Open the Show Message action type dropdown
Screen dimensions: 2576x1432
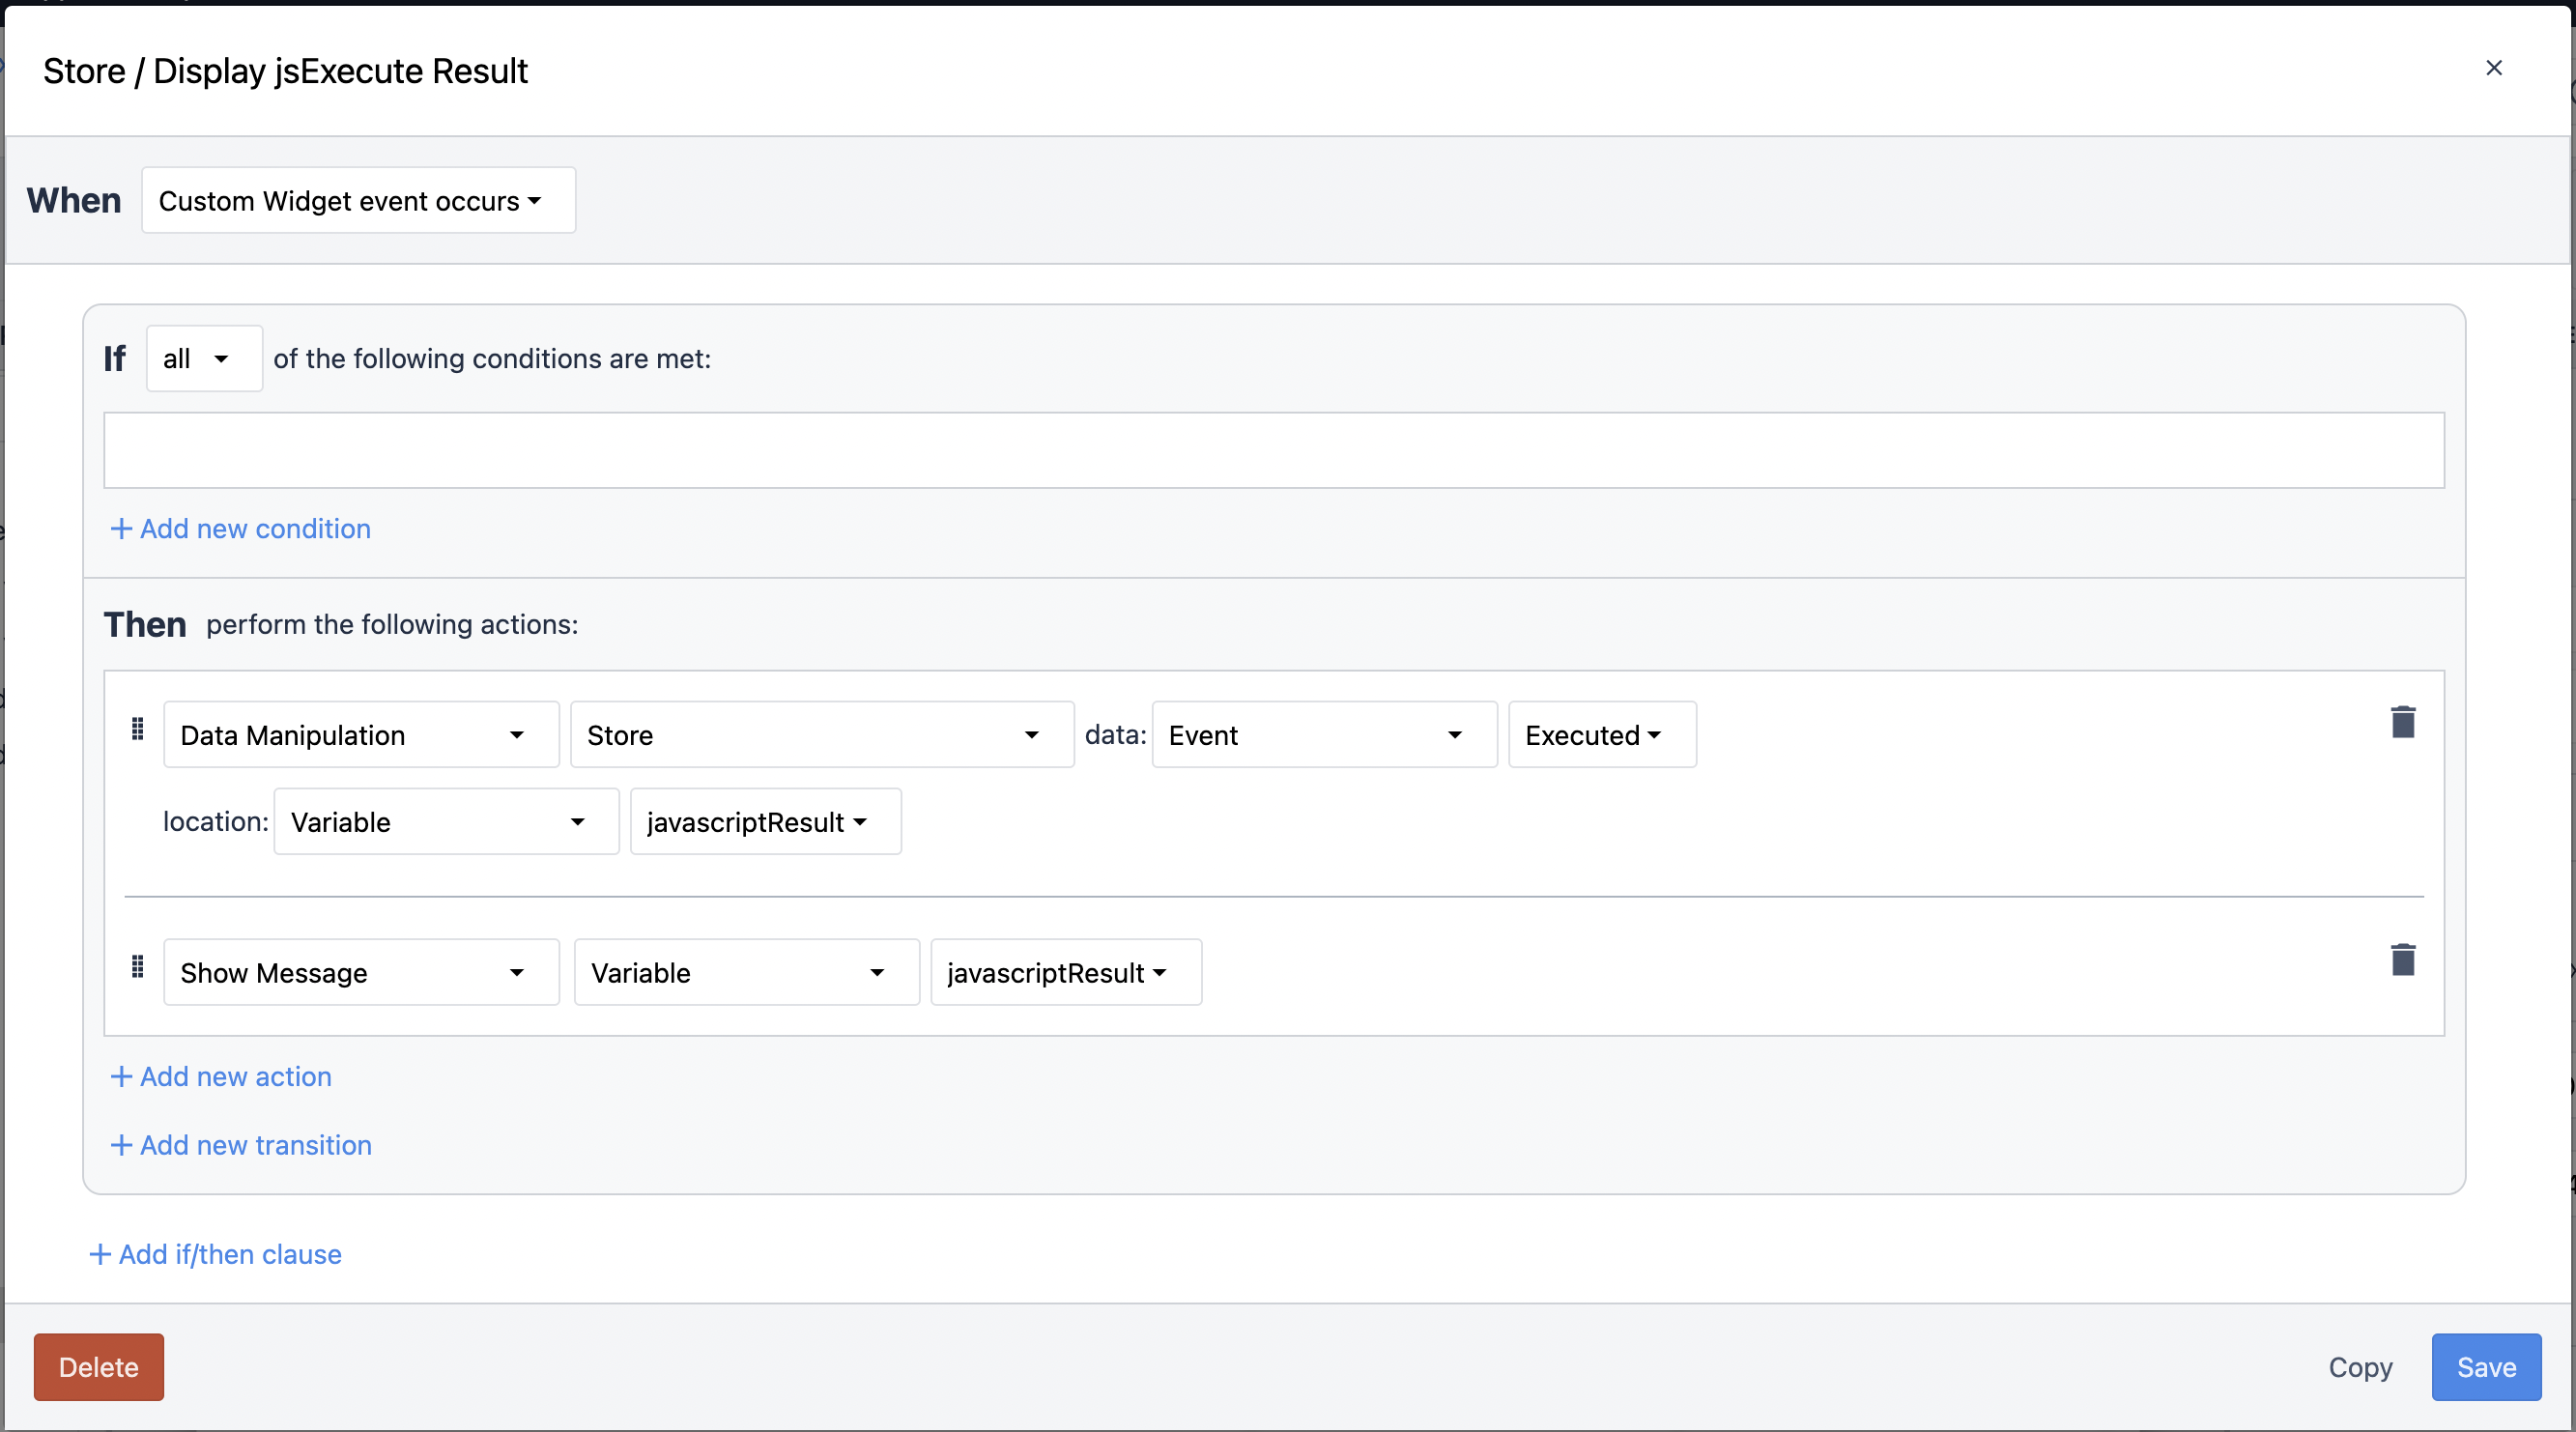(361, 972)
